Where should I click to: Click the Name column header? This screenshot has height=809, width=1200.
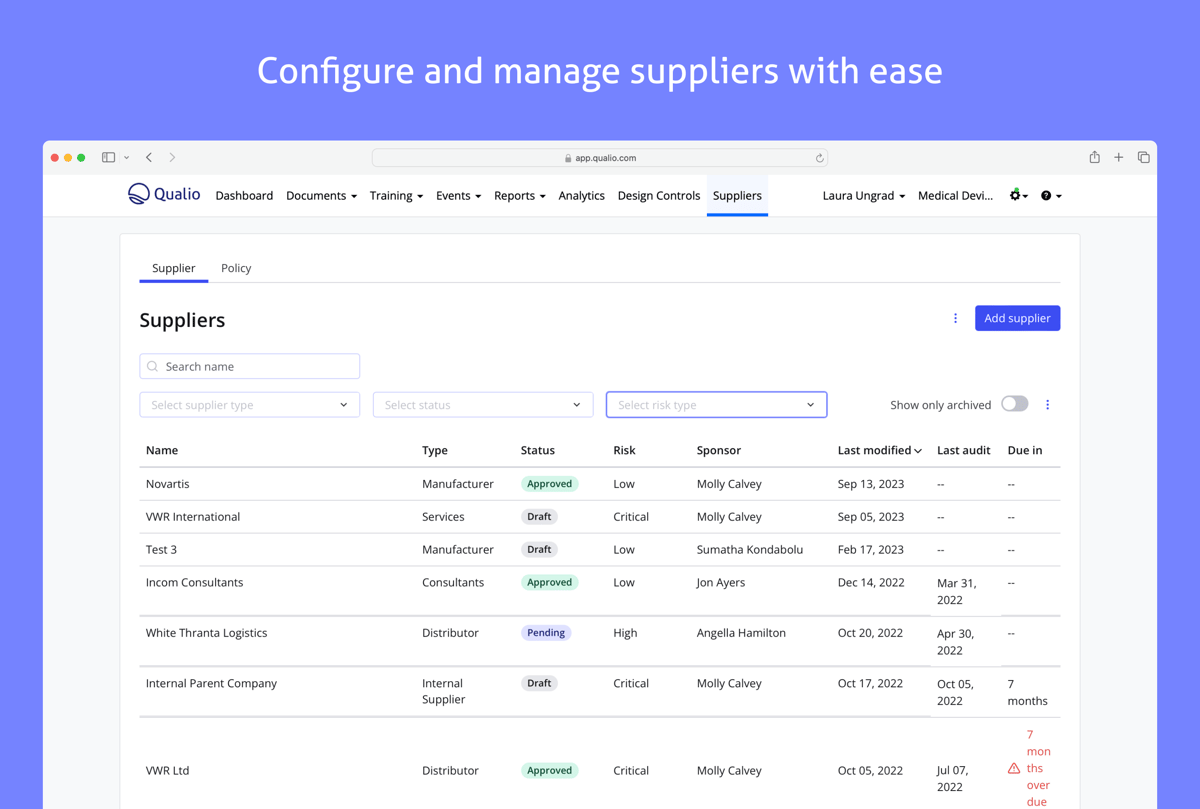pyautogui.click(x=162, y=451)
